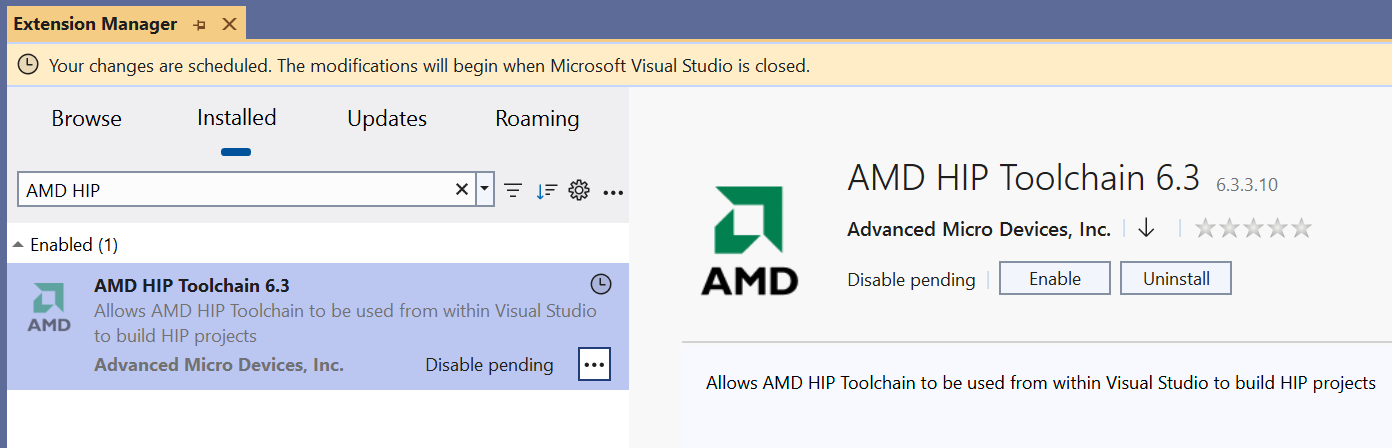Close the Extension Manager tab

[x=229, y=24]
